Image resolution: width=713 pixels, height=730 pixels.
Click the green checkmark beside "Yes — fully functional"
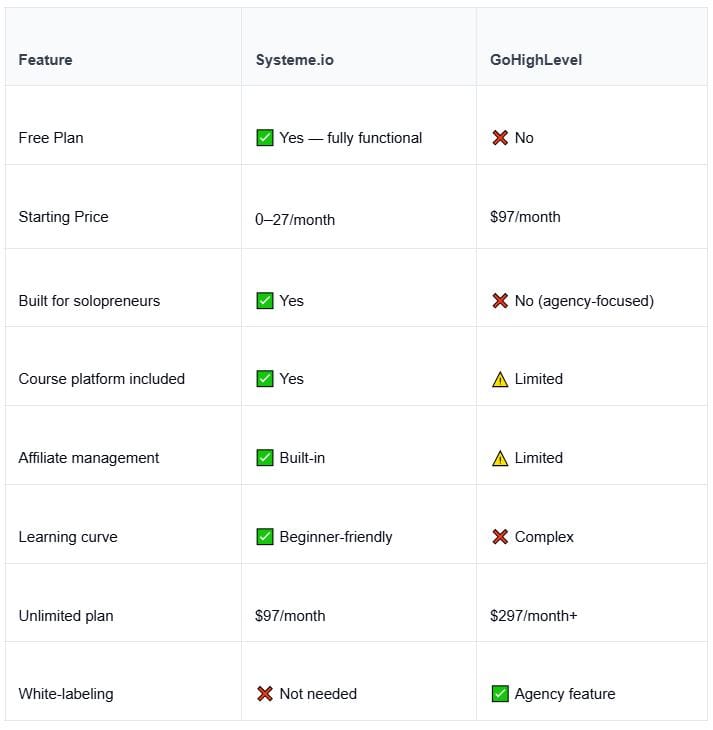pos(265,138)
